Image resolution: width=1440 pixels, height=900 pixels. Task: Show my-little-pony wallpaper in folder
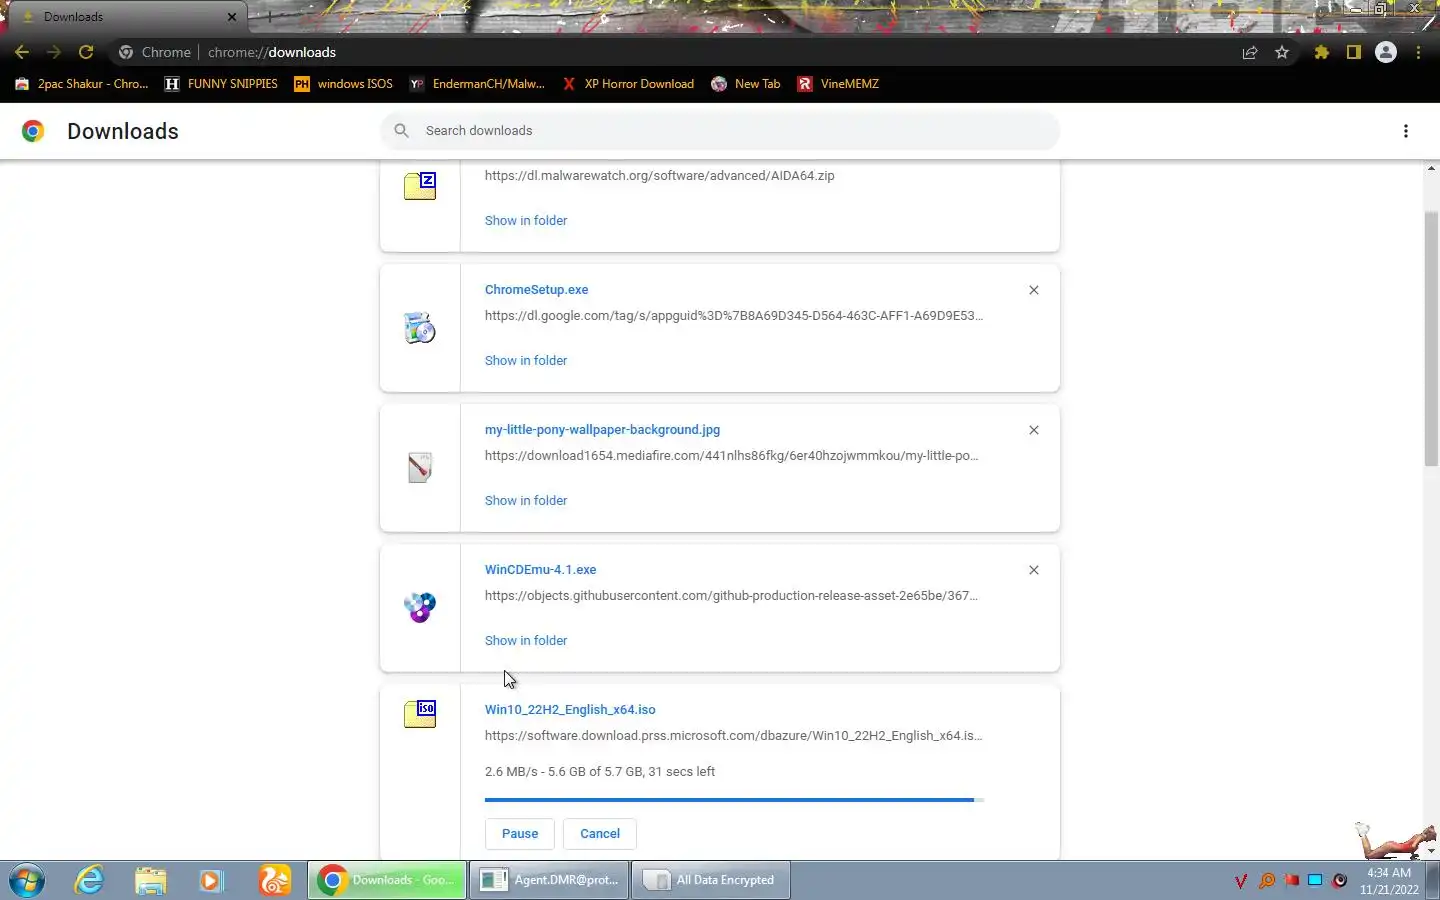tap(526, 500)
